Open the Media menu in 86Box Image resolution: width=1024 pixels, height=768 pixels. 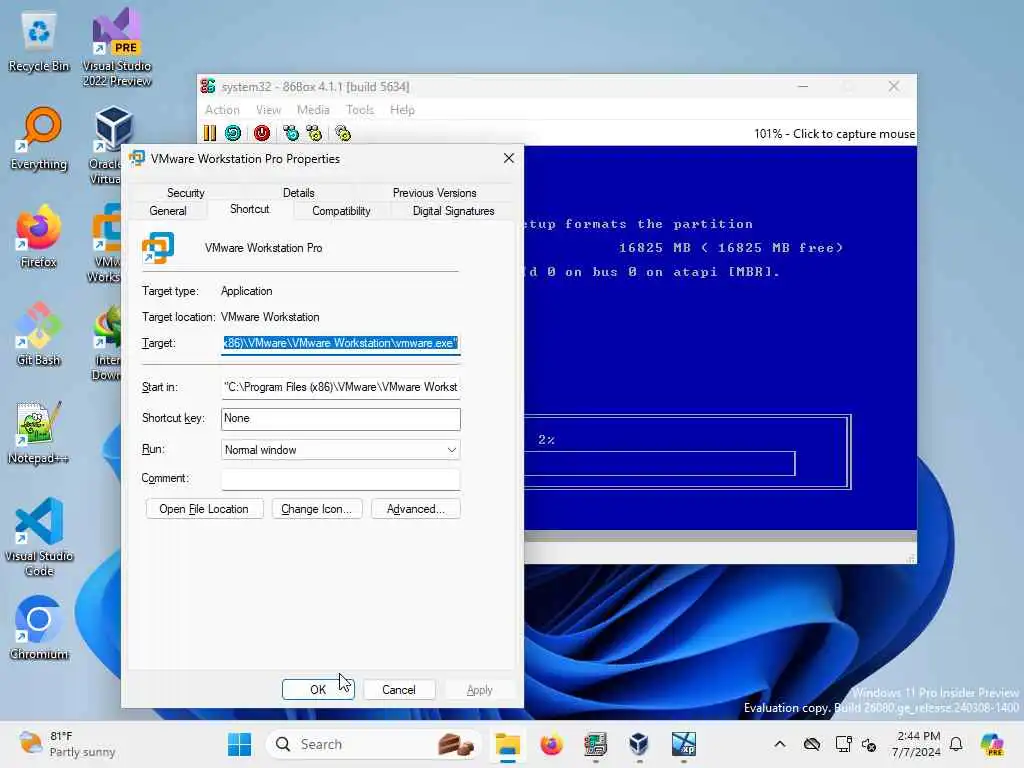click(x=313, y=110)
